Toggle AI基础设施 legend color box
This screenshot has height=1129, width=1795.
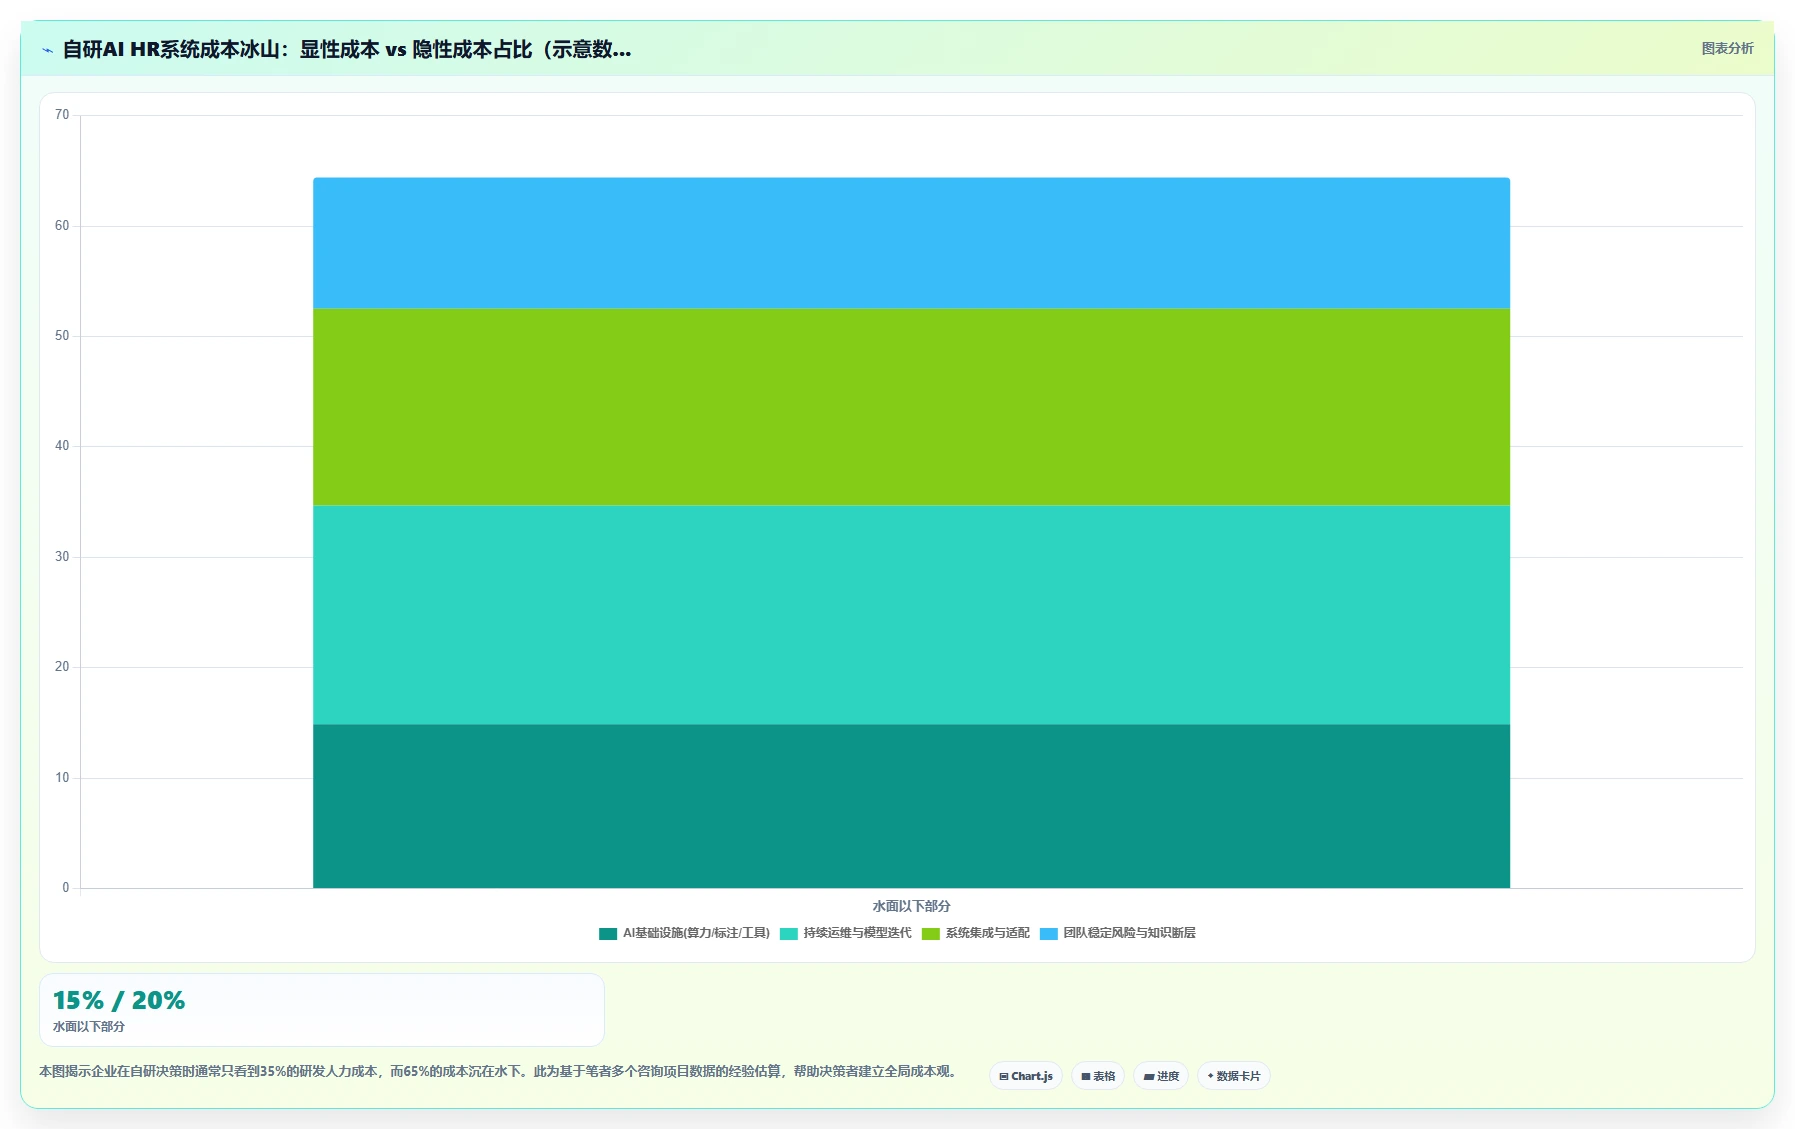click(x=608, y=934)
